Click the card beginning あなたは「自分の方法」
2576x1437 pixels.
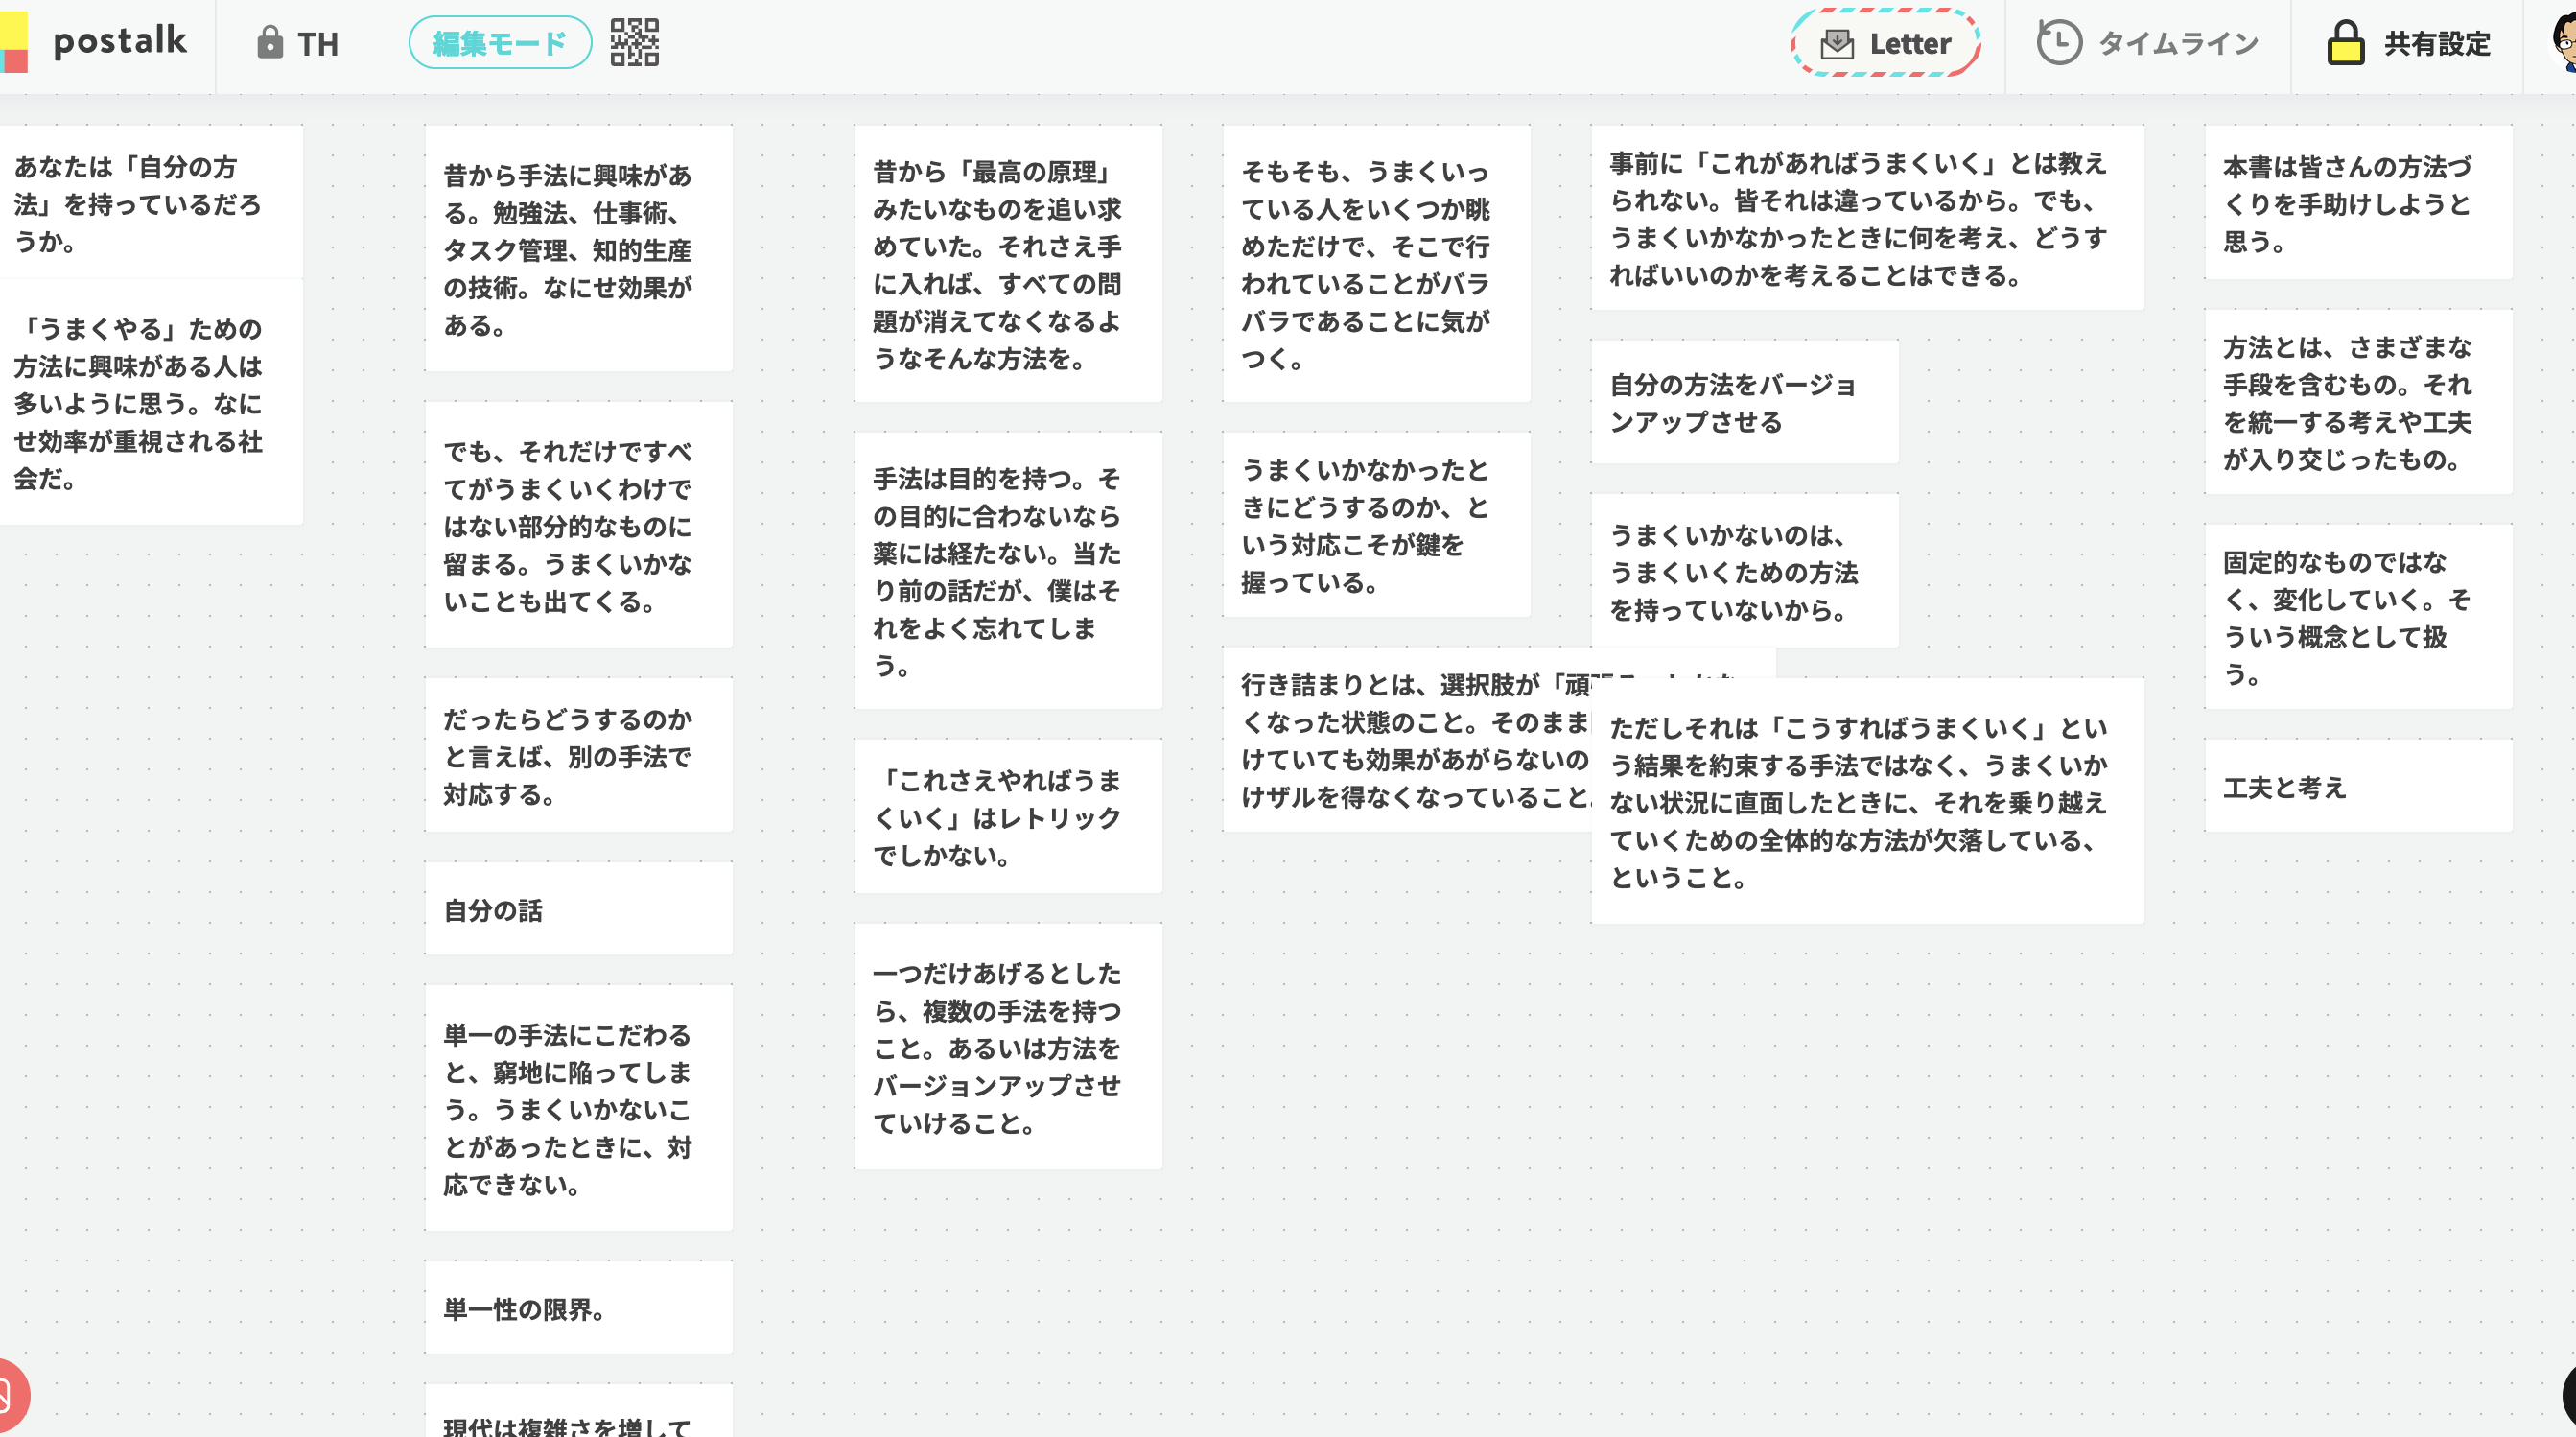click(150, 200)
